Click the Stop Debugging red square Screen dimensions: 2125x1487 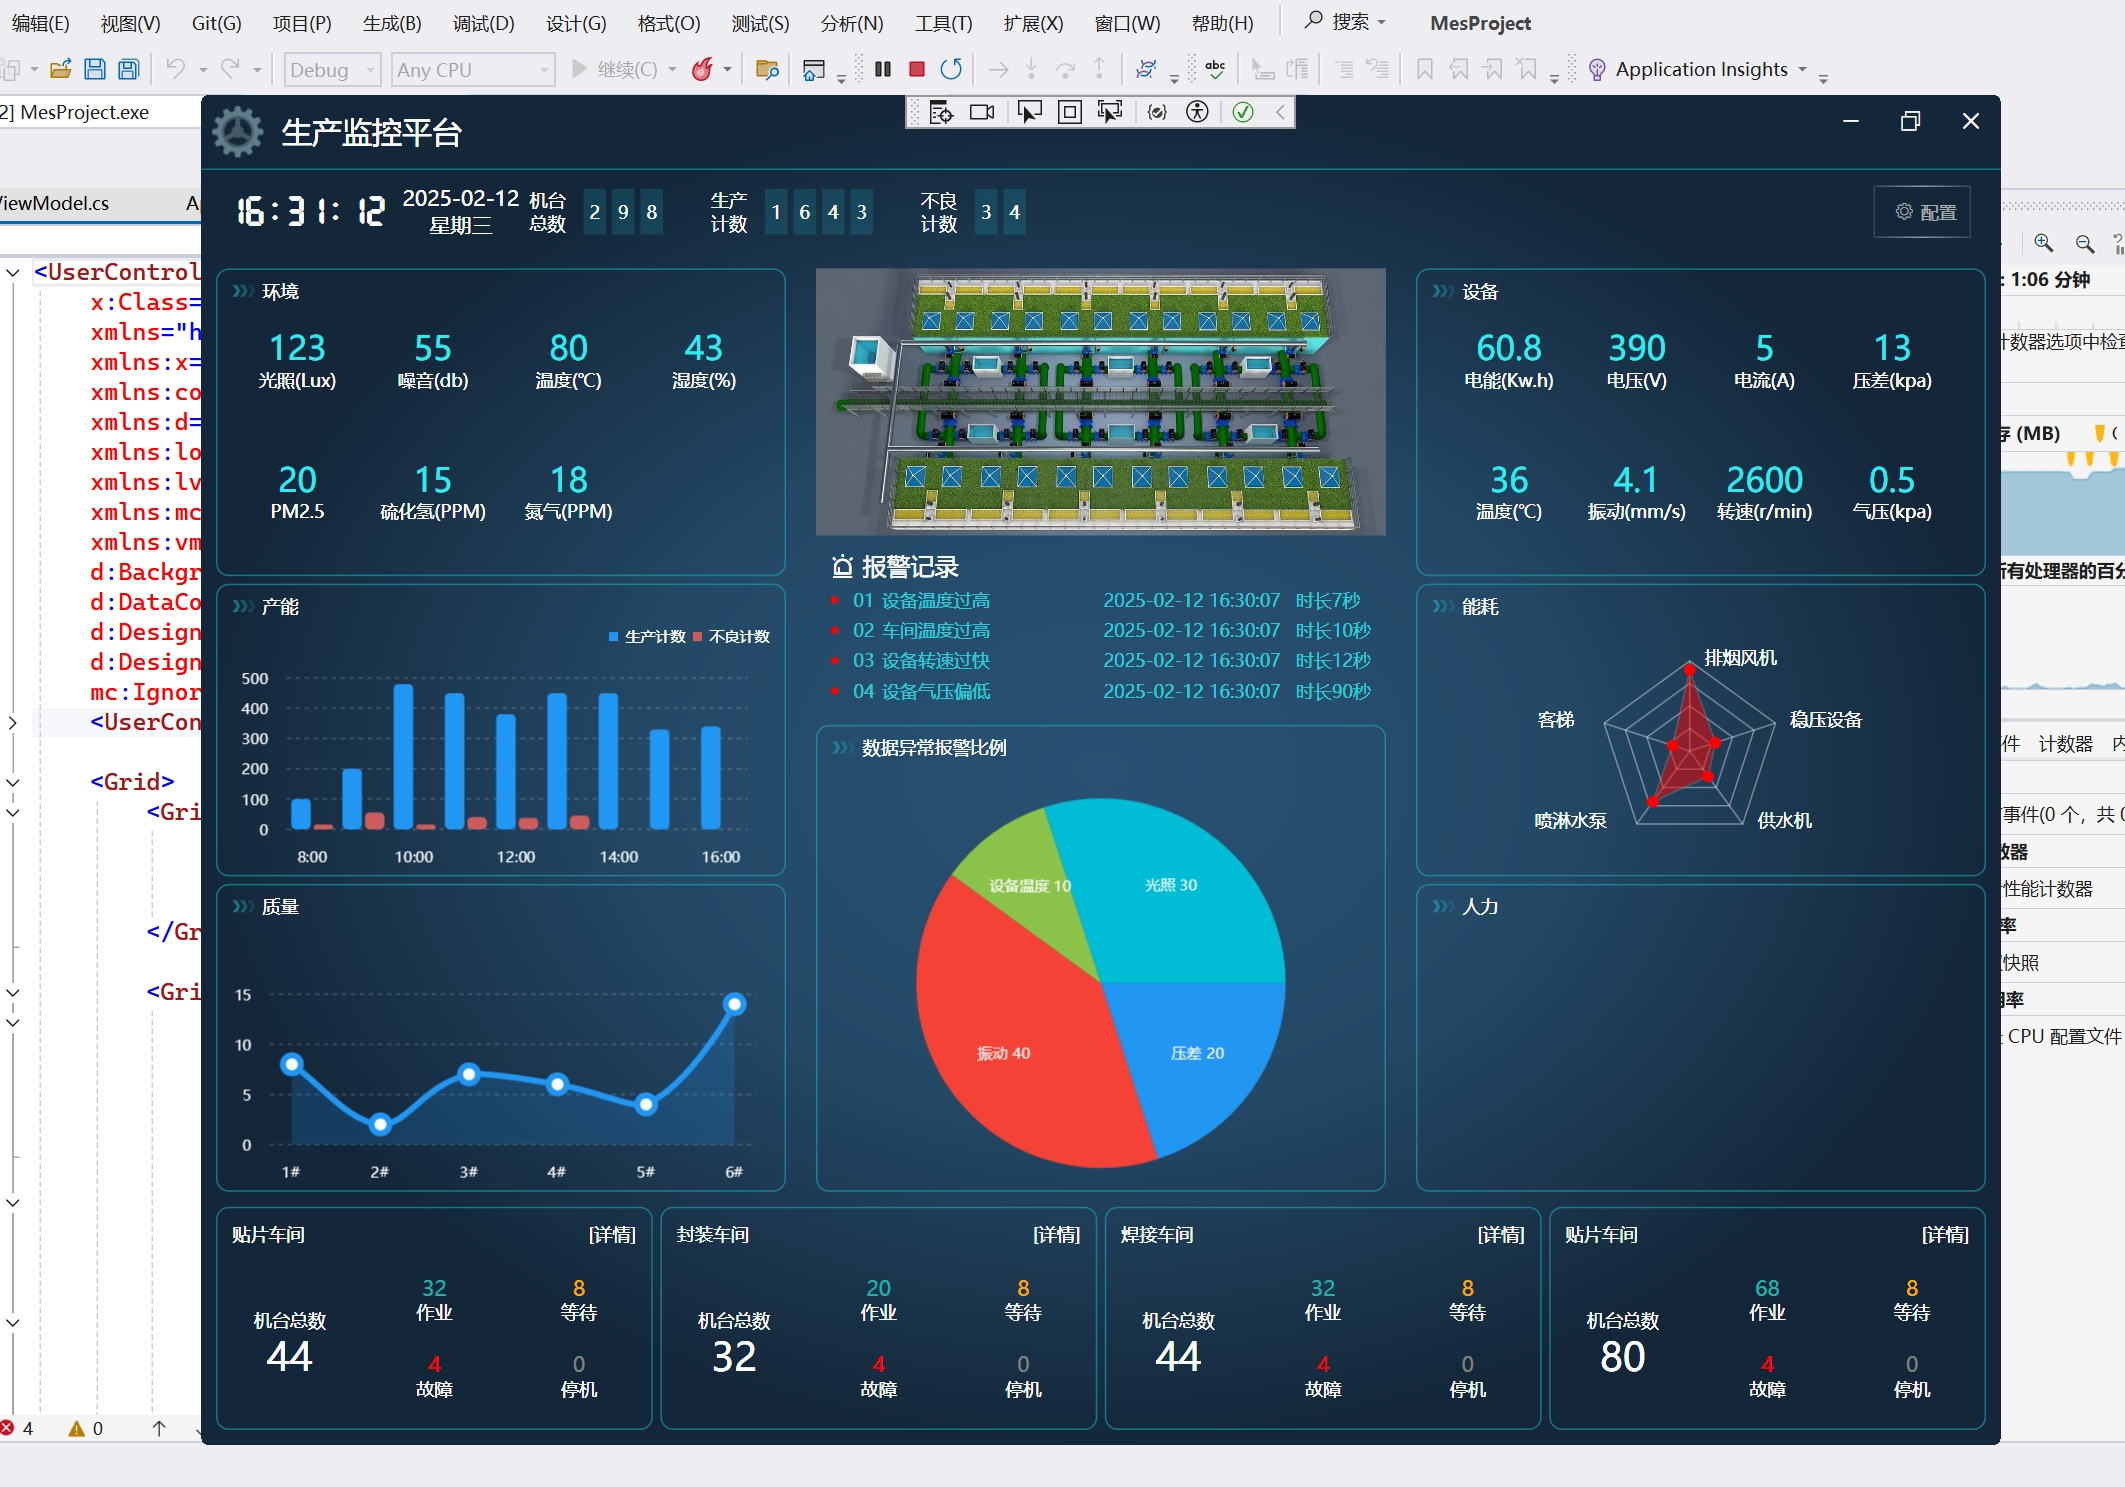(916, 69)
